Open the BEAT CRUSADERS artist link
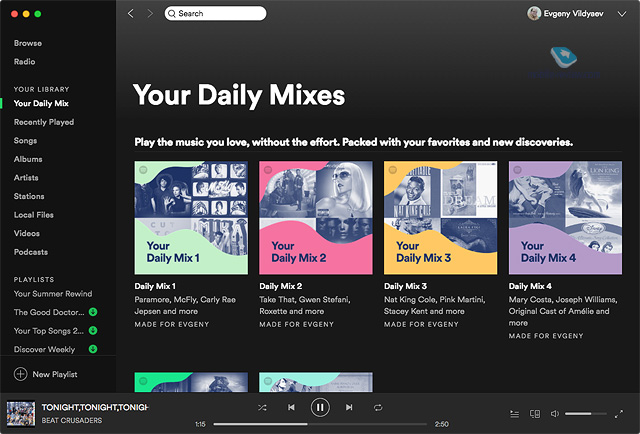 72,420
